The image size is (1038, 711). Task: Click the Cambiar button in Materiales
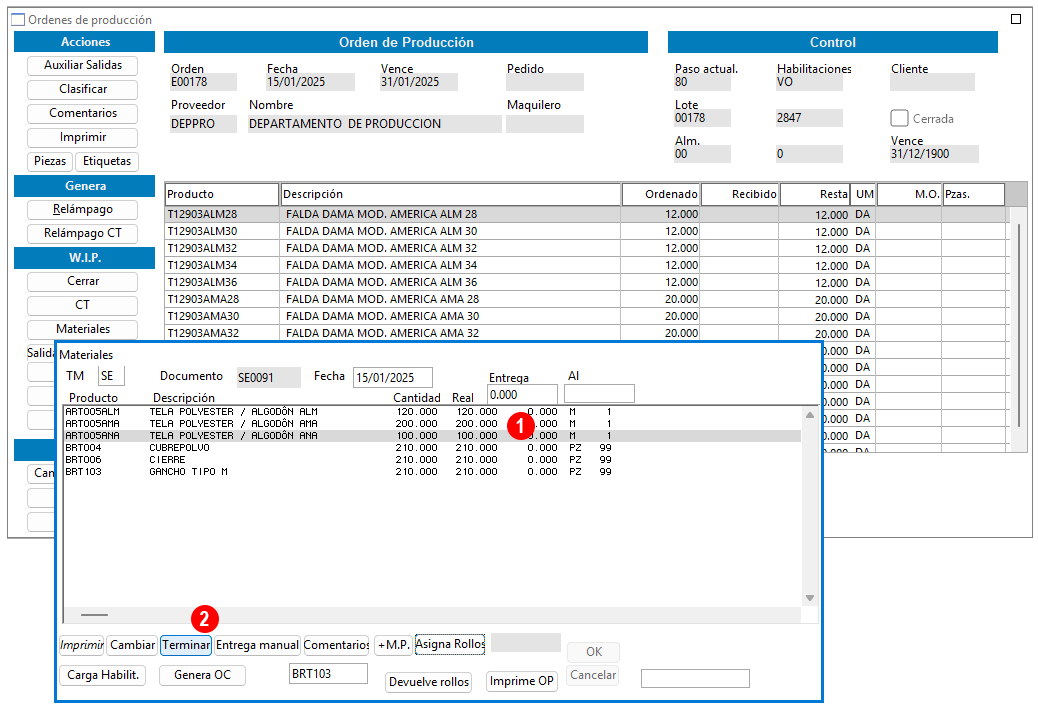coord(132,645)
